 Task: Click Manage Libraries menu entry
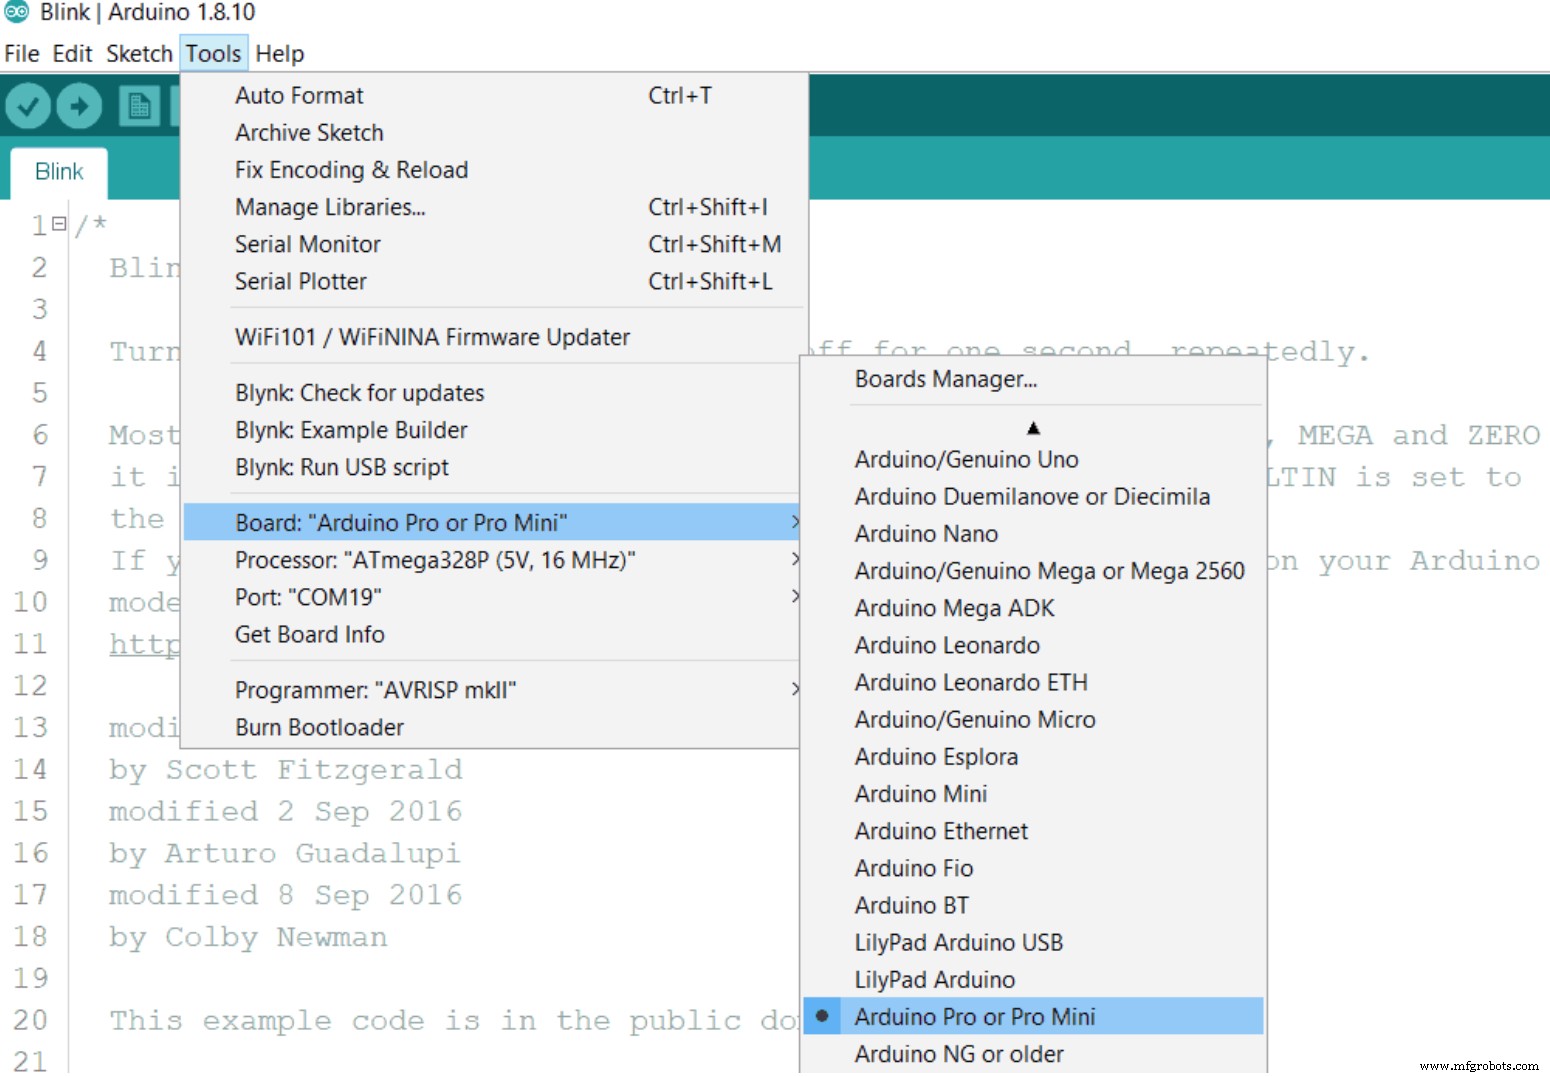click(x=330, y=207)
